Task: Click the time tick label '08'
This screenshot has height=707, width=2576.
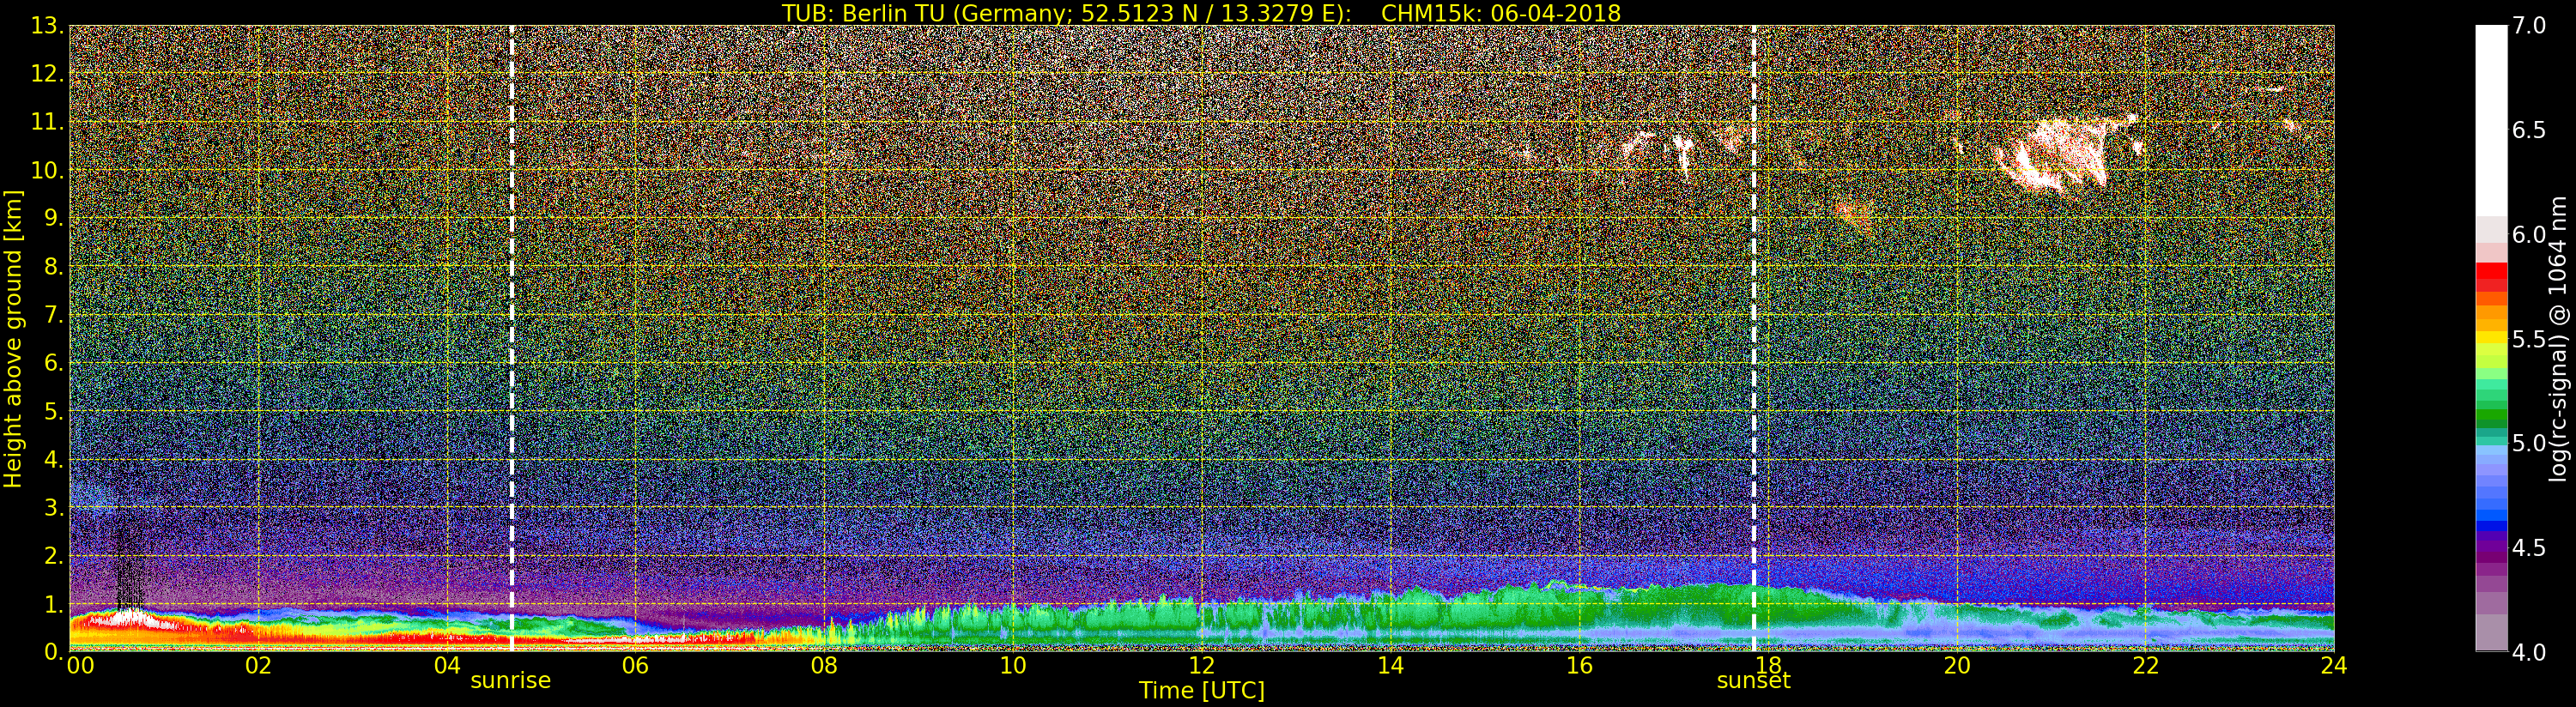Action: 824,666
